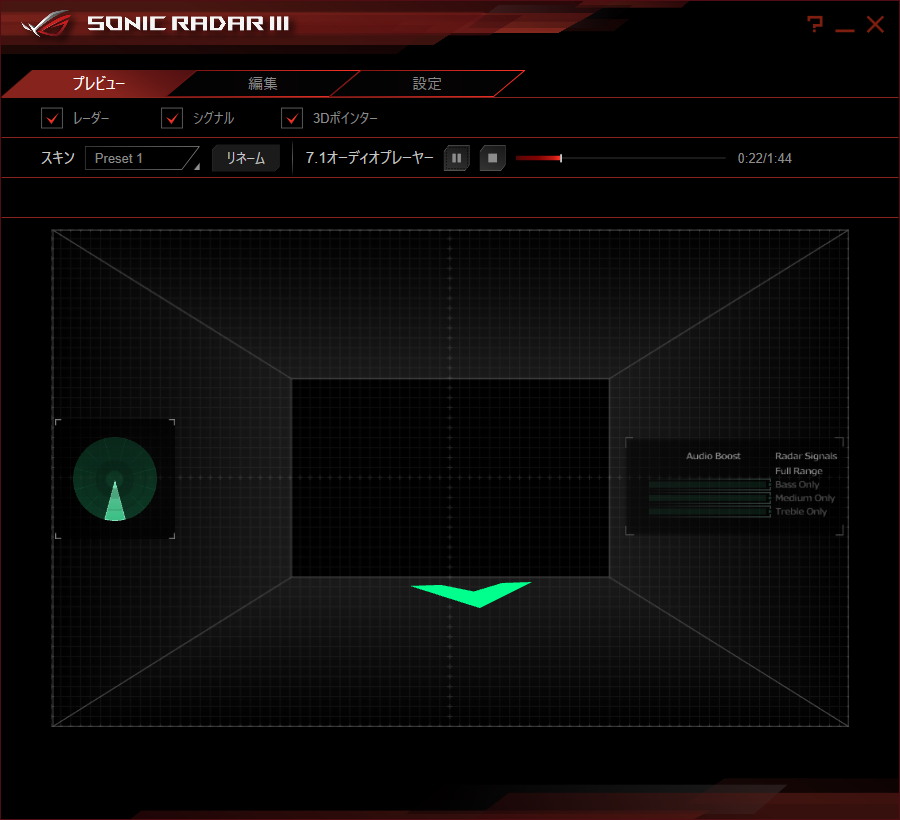Screen dimensions: 900x820
Task: Click the audio playback progress slider
Action: [620, 158]
